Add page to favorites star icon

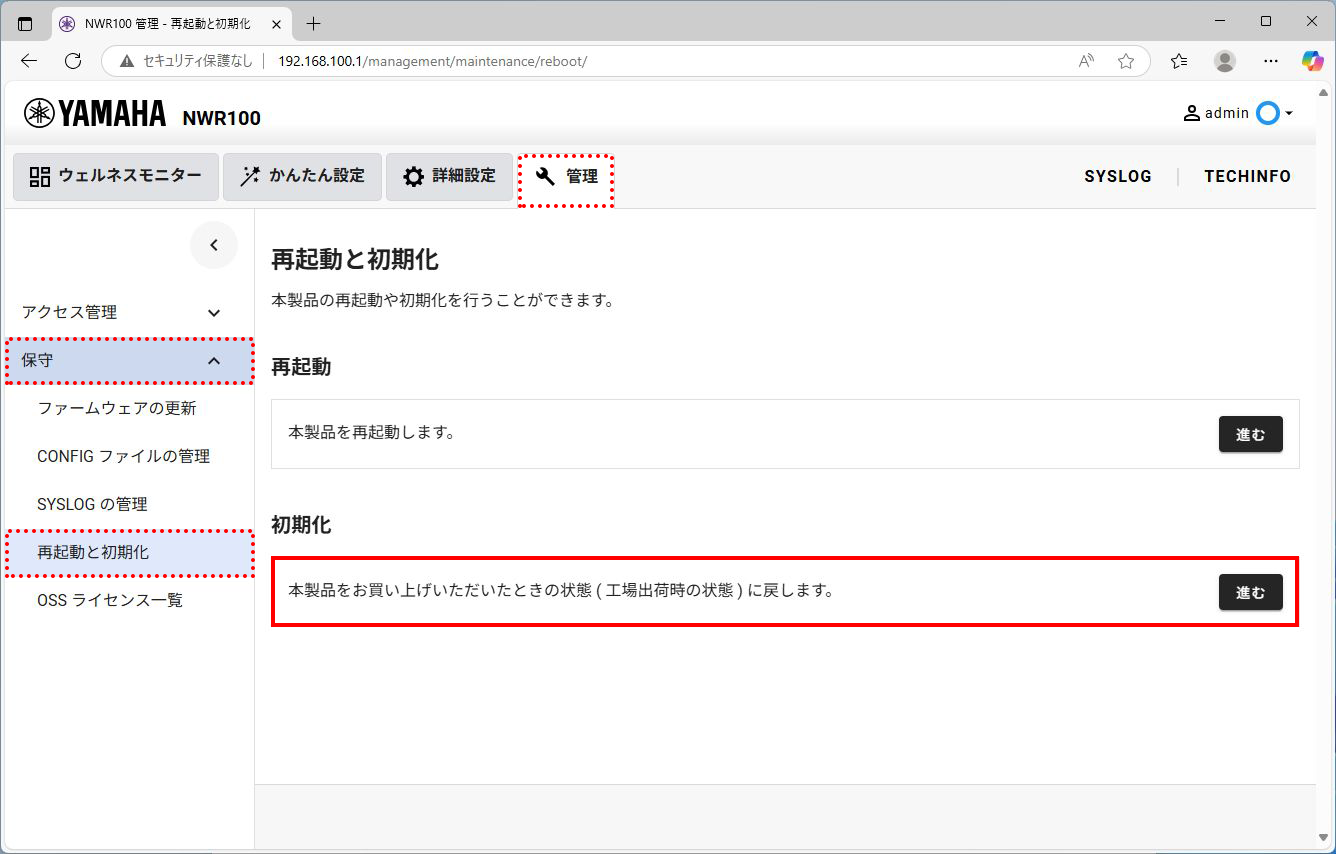pos(1126,61)
